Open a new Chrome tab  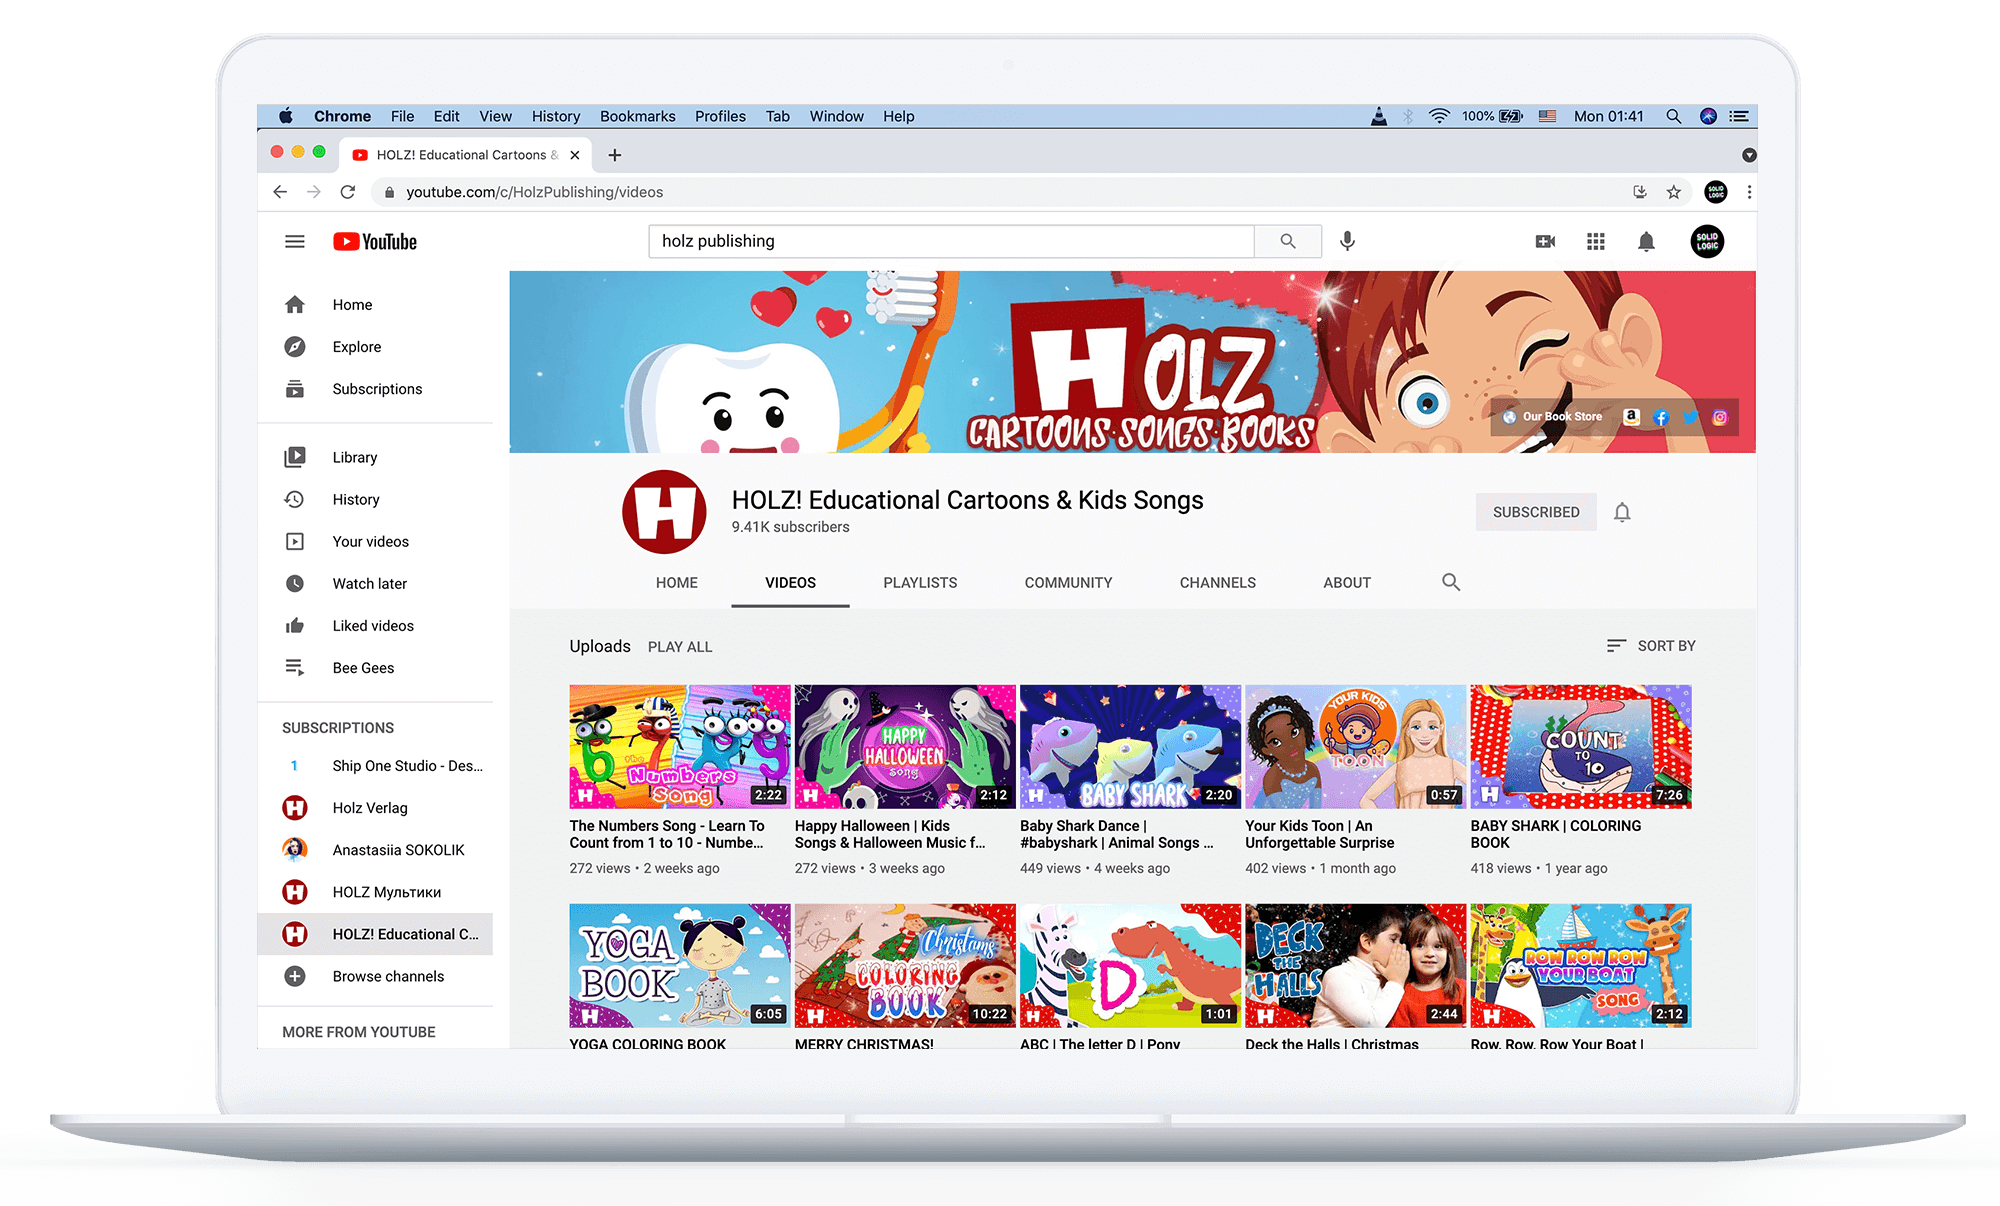(x=615, y=155)
